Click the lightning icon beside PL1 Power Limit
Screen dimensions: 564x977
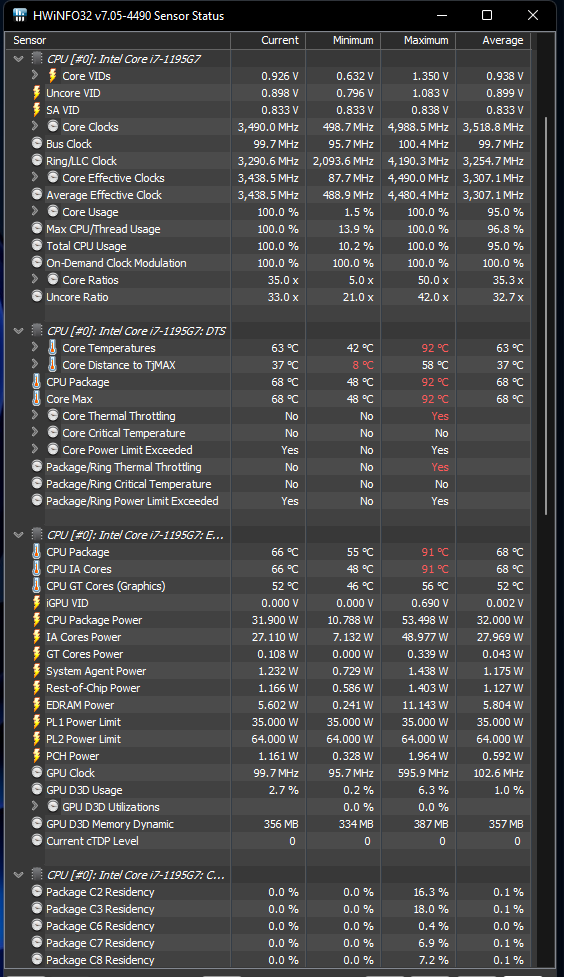[x=37, y=722]
